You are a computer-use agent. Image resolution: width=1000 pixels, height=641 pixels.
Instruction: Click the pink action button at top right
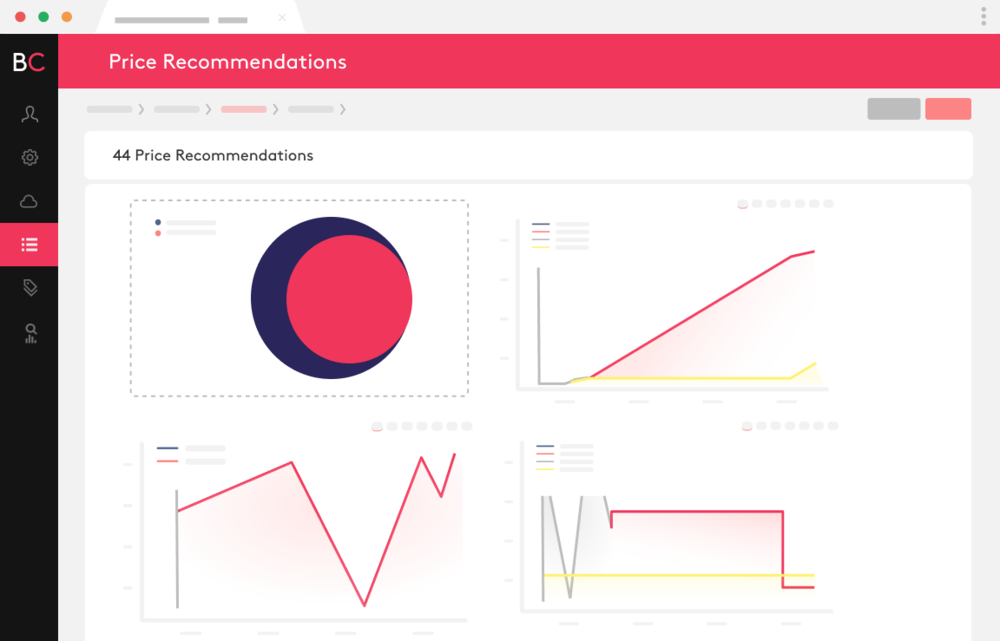pyautogui.click(x=948, y=108)
